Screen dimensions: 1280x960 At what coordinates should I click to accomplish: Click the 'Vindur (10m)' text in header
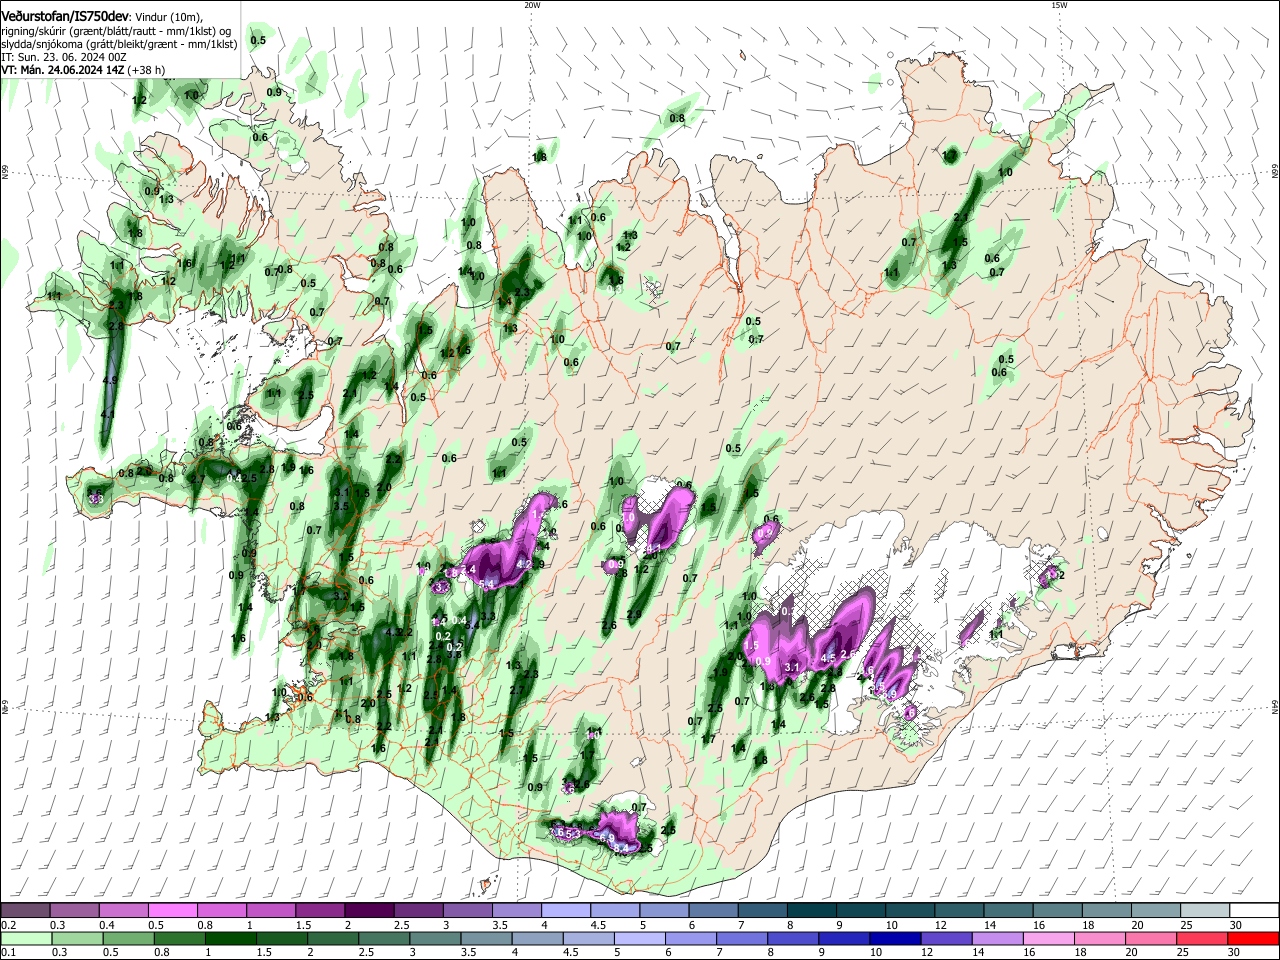168,18
